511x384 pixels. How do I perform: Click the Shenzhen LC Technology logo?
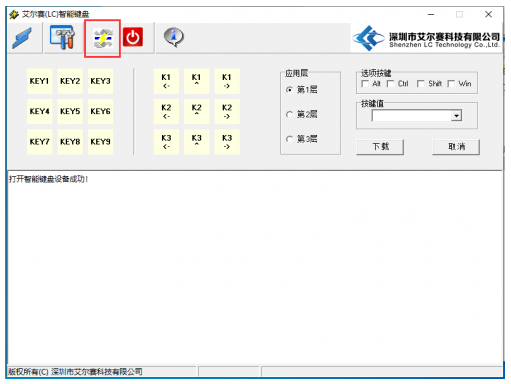pyautogui.click(x=426, y=38)
